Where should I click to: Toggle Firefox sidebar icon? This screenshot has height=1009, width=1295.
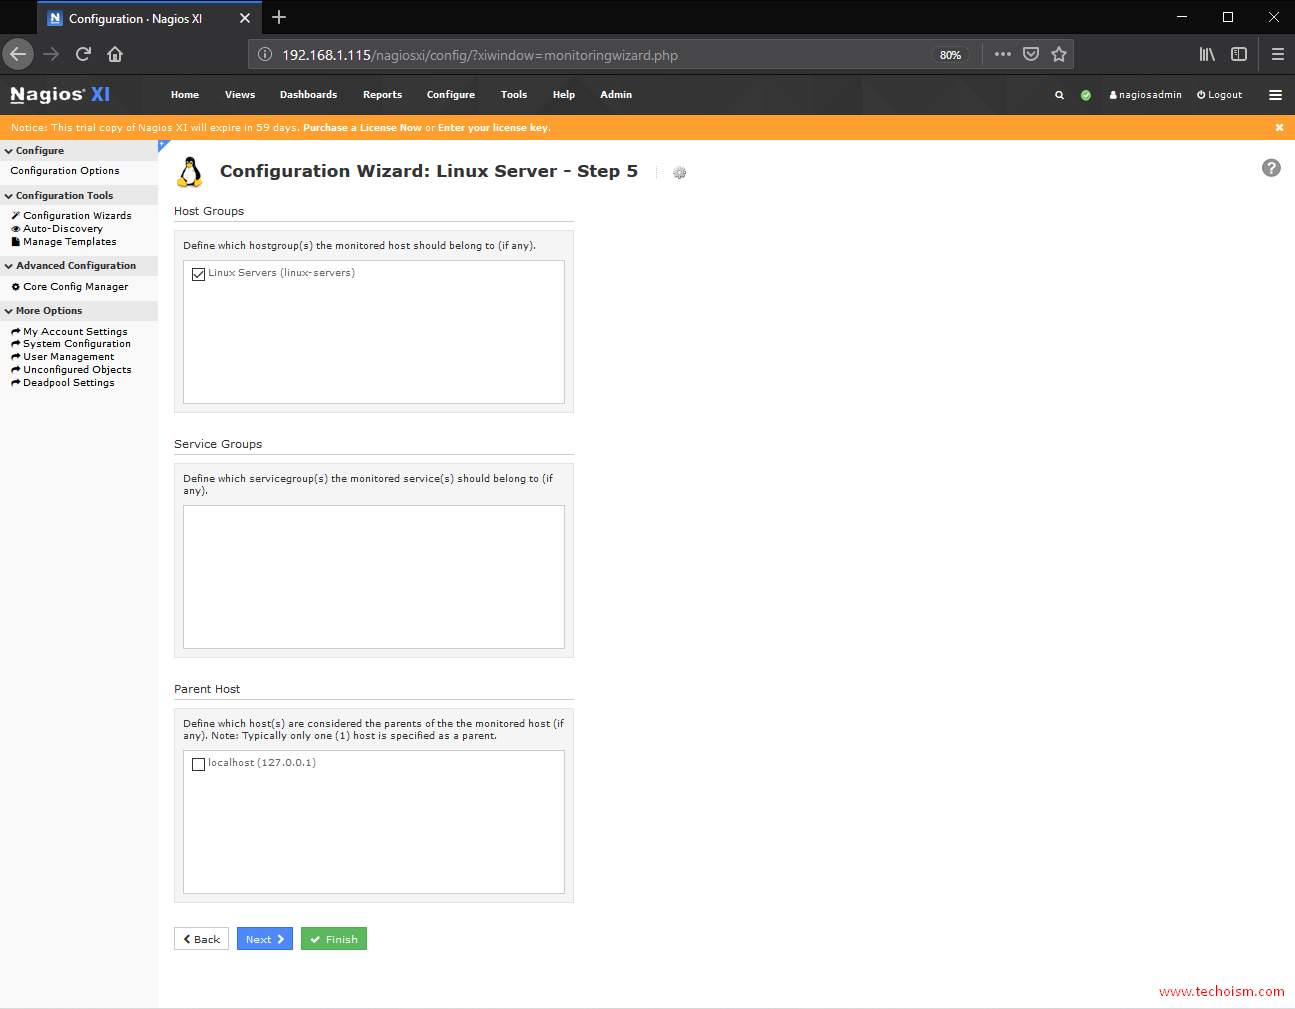coord(1239,54)
